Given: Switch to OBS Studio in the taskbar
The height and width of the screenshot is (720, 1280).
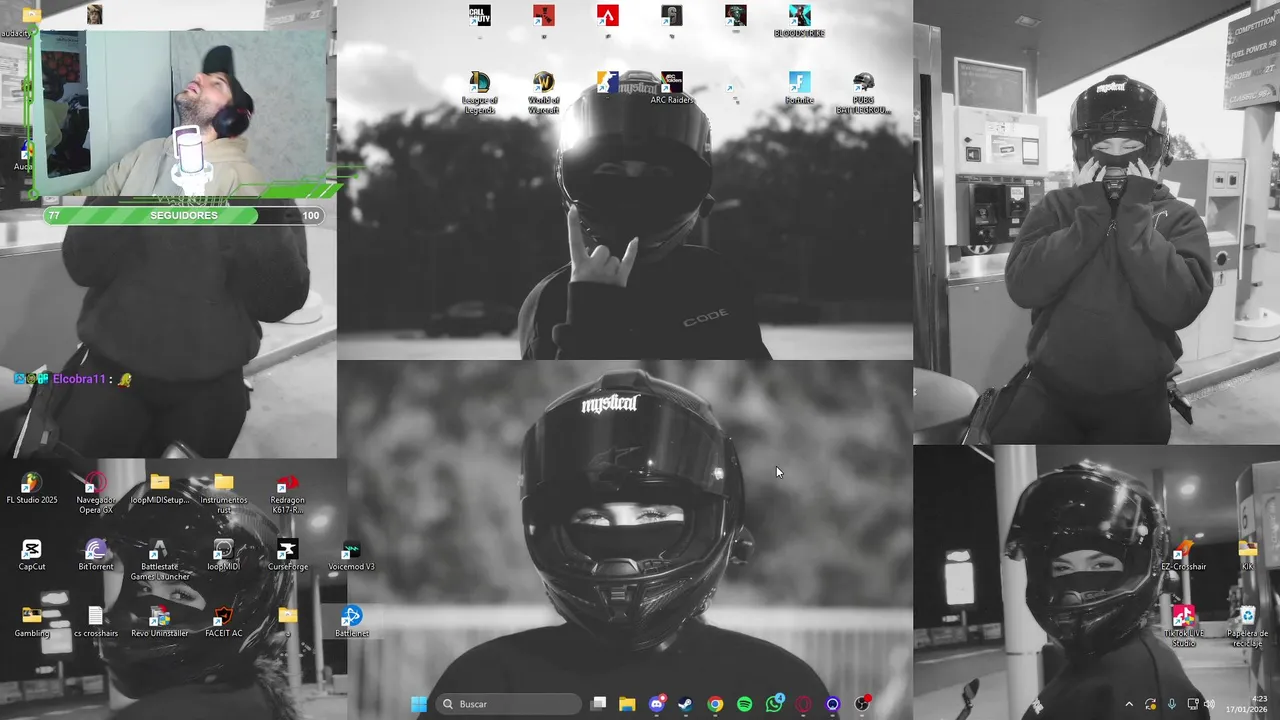Looking at the screenshot, I should (862, 704).
